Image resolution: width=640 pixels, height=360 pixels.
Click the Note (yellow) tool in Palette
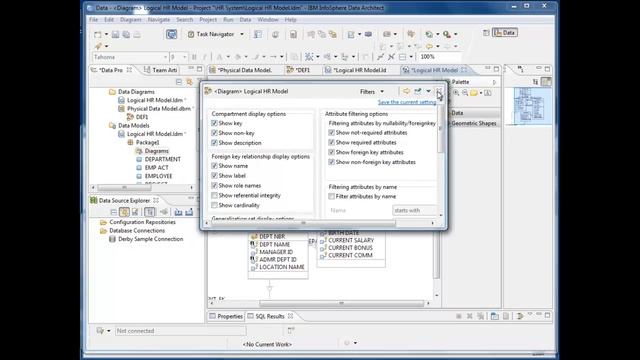[x=473, y=93]
